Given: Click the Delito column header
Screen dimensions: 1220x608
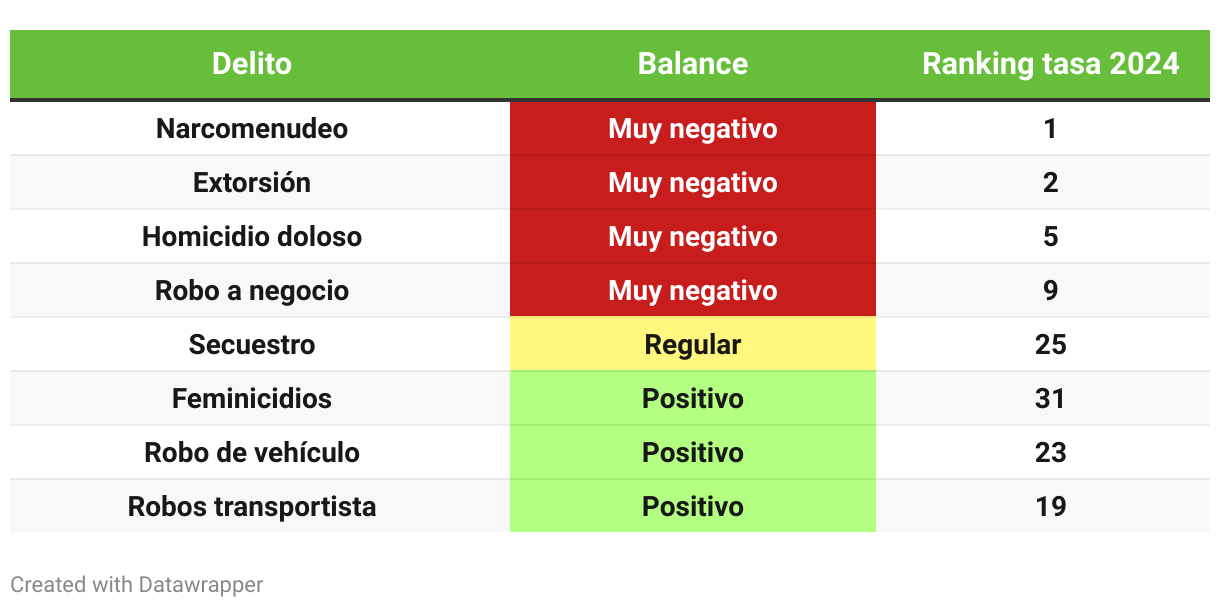Looking at the screenshot, I should point(252,64).
